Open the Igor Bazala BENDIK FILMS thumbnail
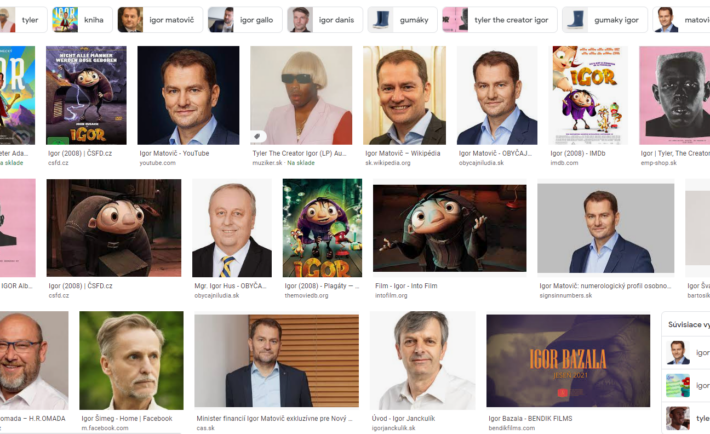Image resolution: width=710 pixels, height=434 pixels. tap(568, 361)
